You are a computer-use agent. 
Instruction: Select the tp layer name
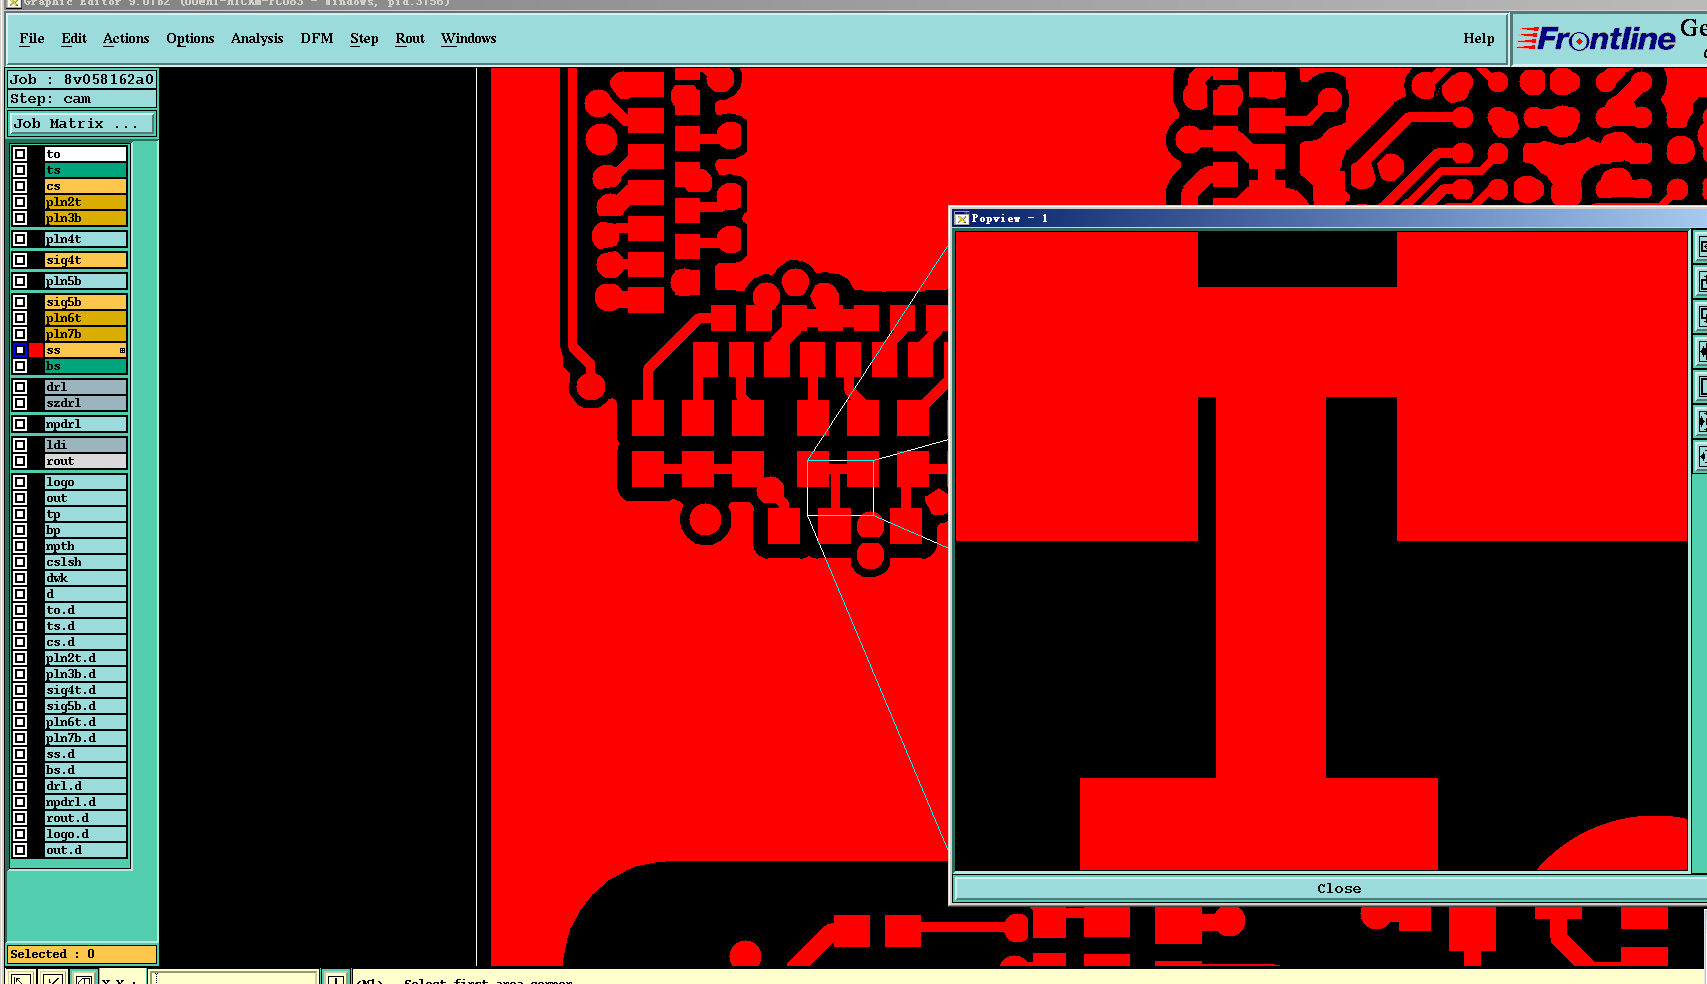click(86, 514)
